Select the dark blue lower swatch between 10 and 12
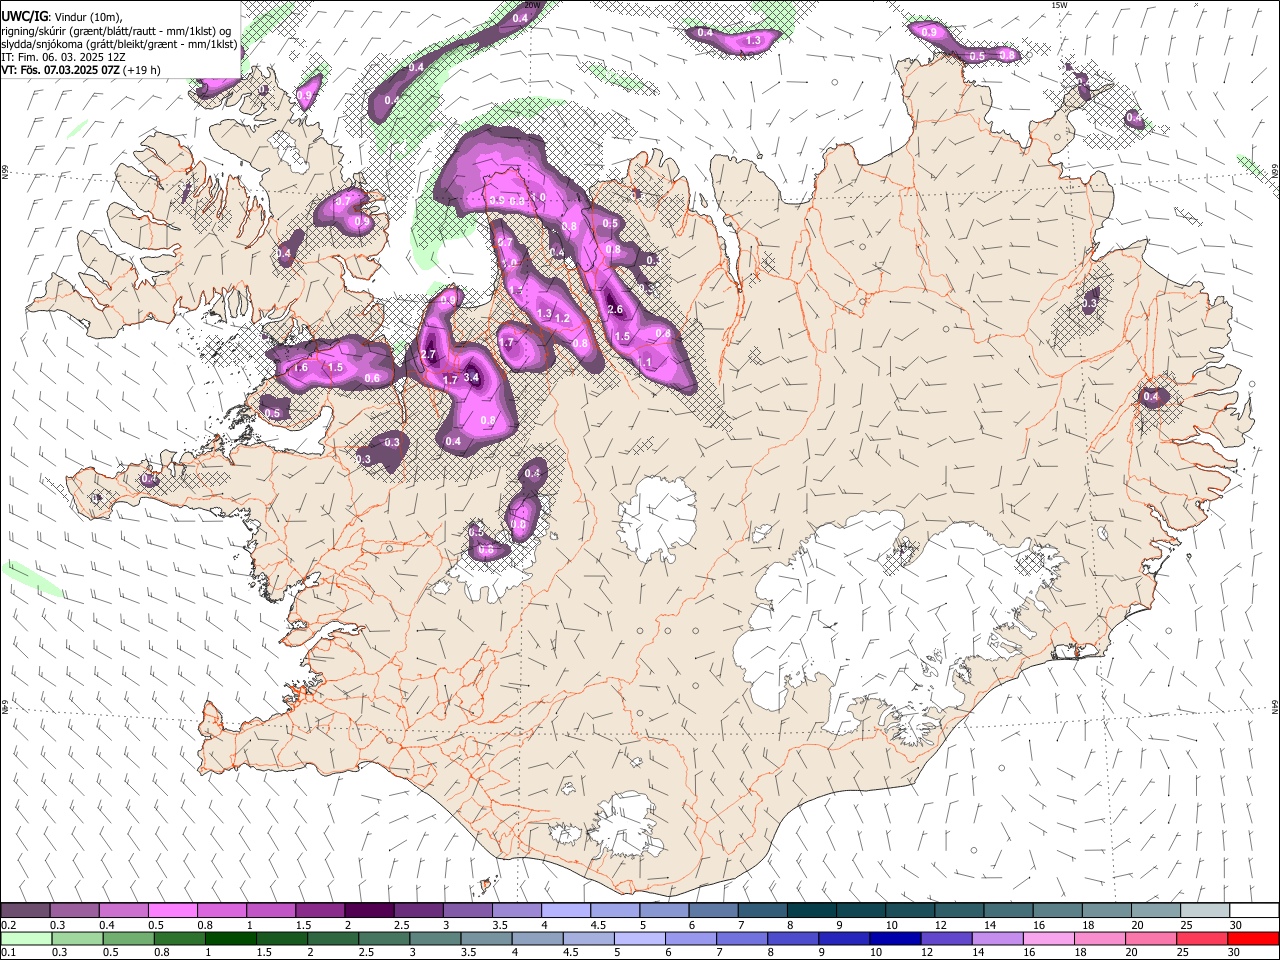1280x960 pixels. tap(895, 938)
